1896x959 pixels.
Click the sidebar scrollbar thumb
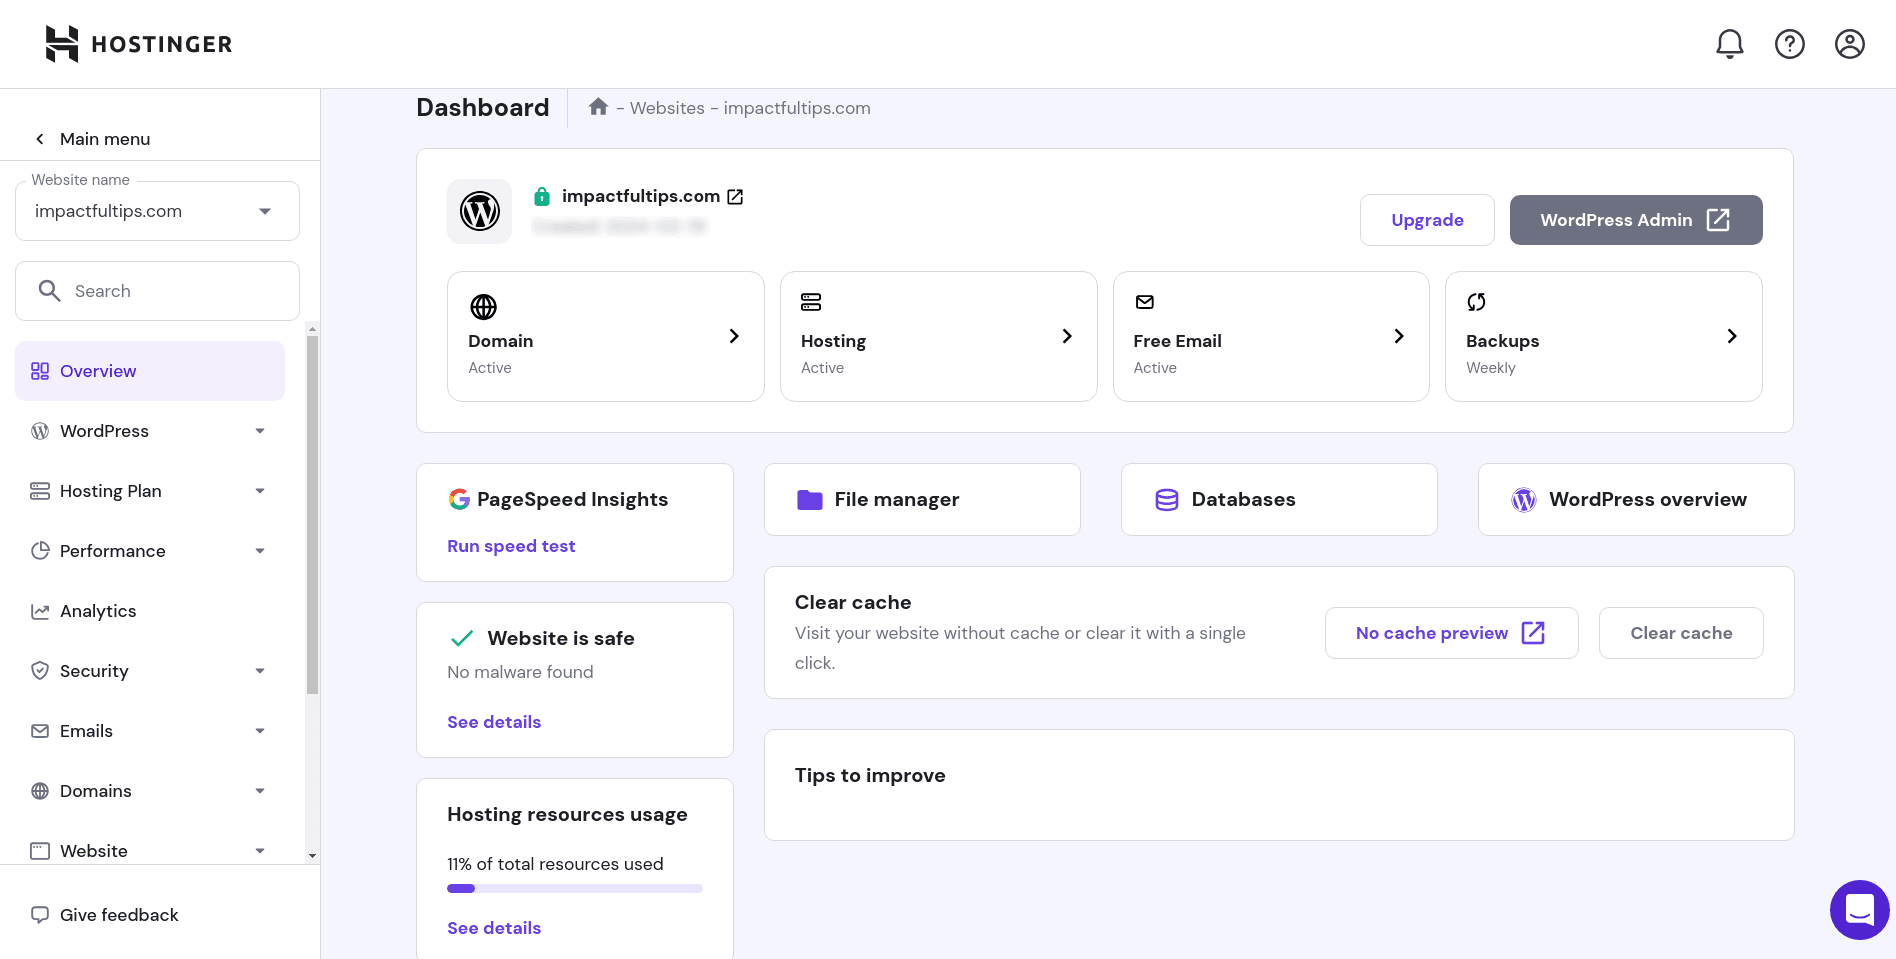(x=312, y=515)
